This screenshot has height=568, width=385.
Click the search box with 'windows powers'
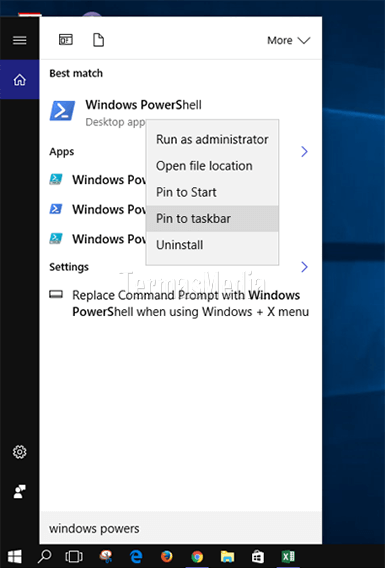point(180,528)
